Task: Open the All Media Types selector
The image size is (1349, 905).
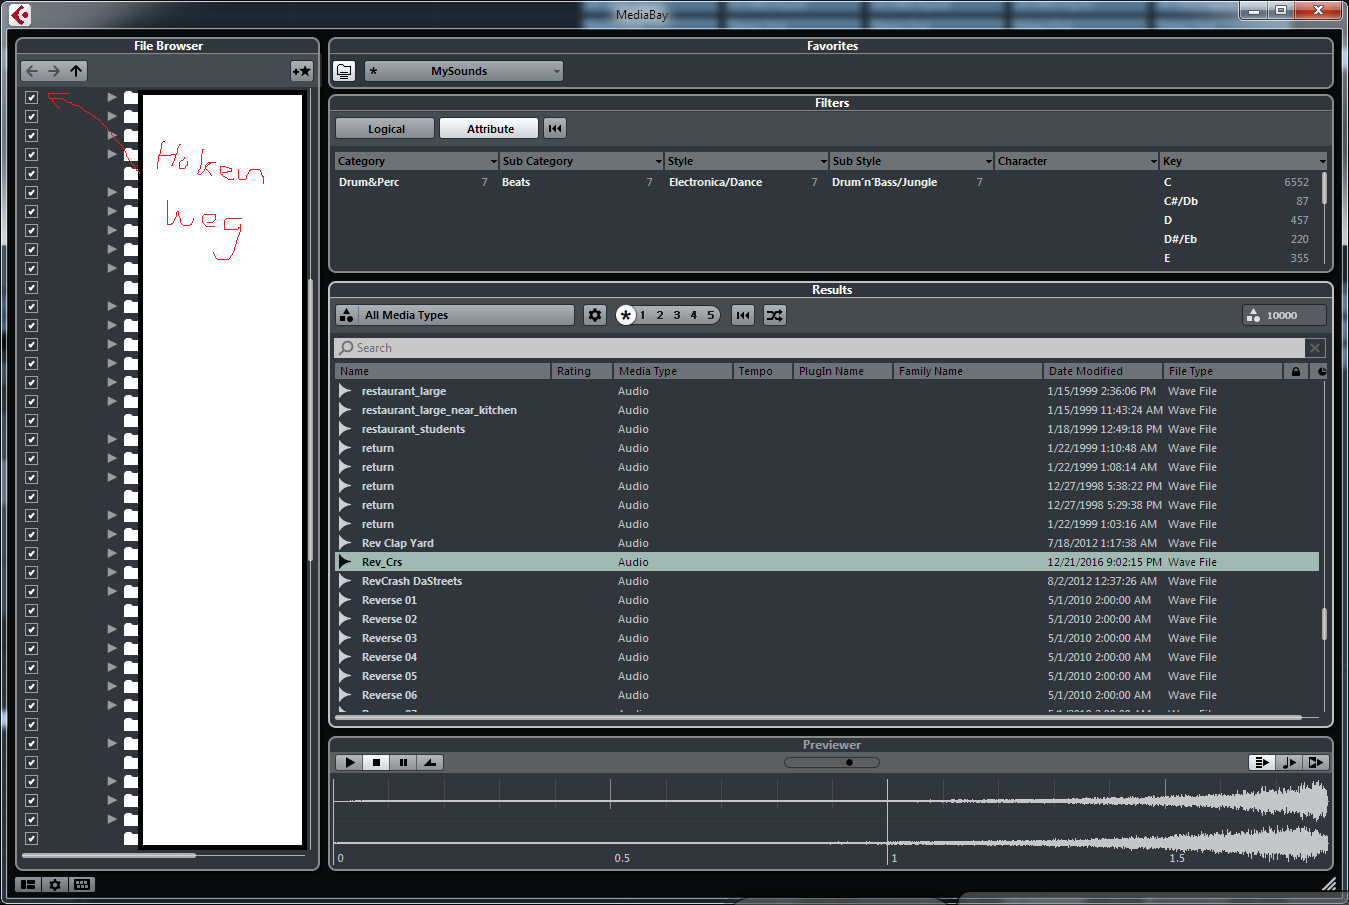Action: pyautogui.click(x=455, y=315)
